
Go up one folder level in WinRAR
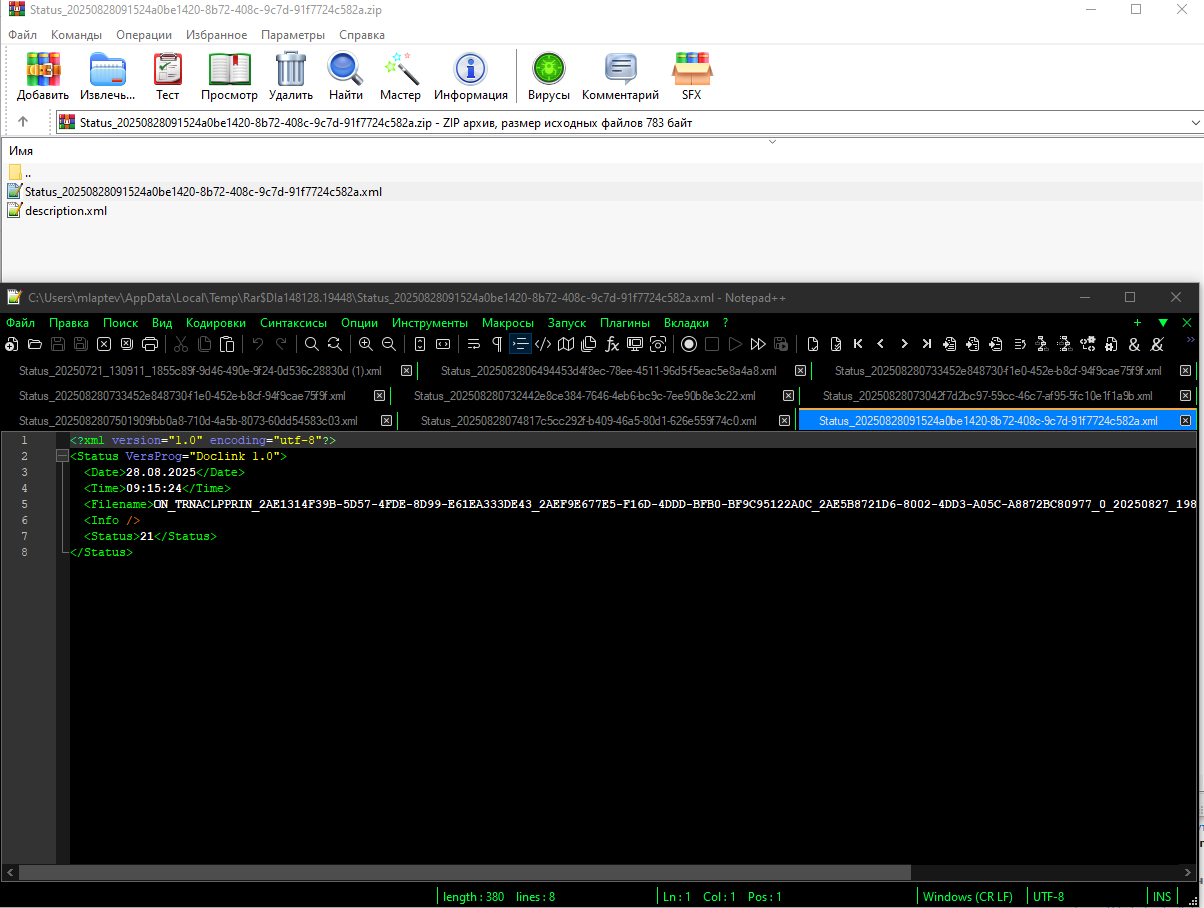pyautogui.click(x=22, y=122)
